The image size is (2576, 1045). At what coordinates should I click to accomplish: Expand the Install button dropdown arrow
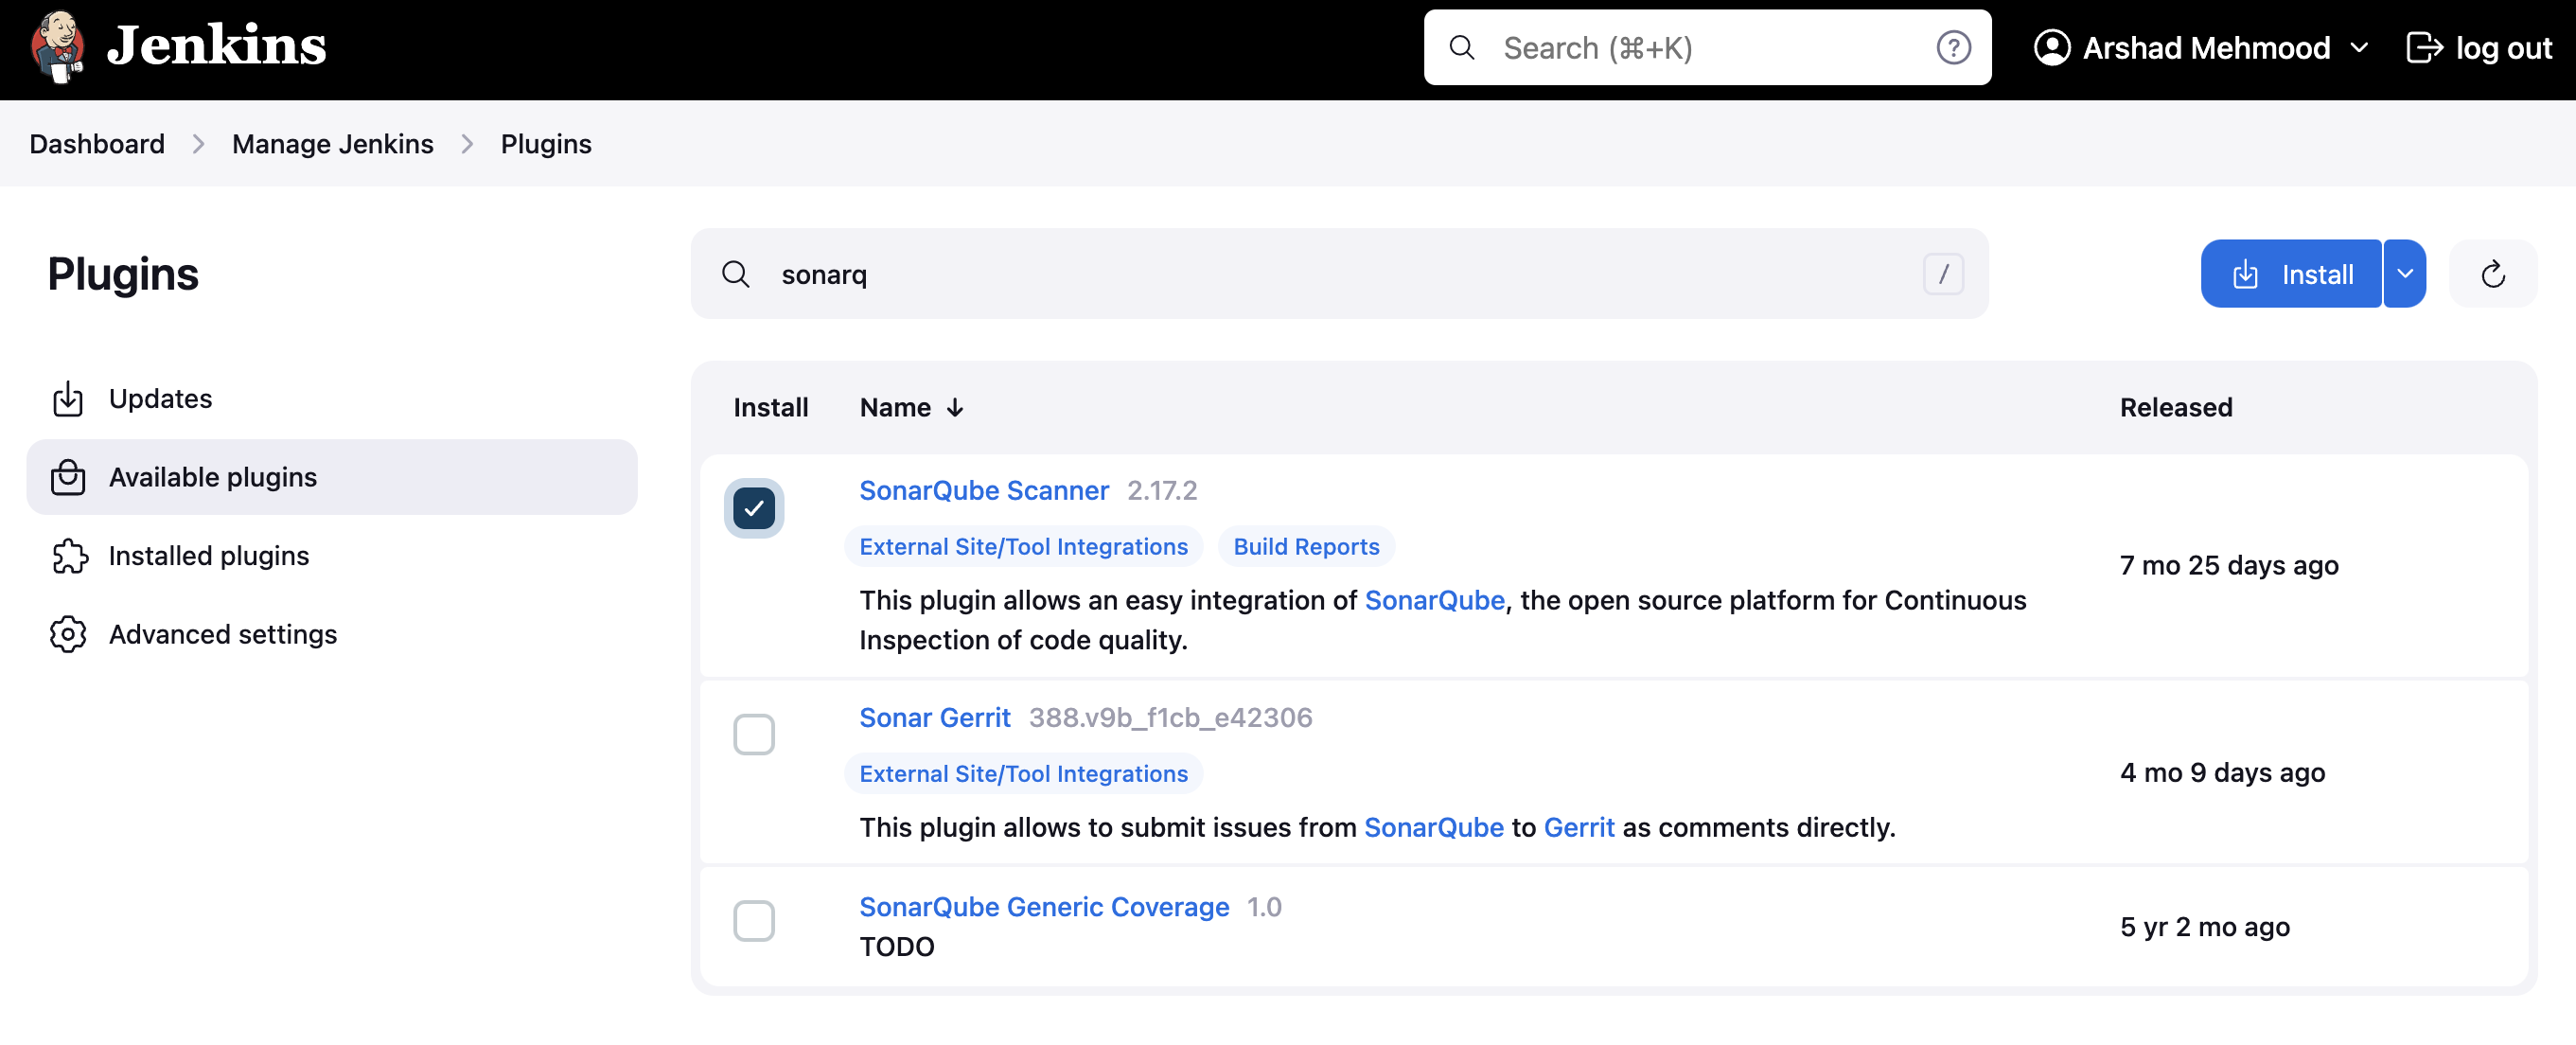pos(2404,274)
